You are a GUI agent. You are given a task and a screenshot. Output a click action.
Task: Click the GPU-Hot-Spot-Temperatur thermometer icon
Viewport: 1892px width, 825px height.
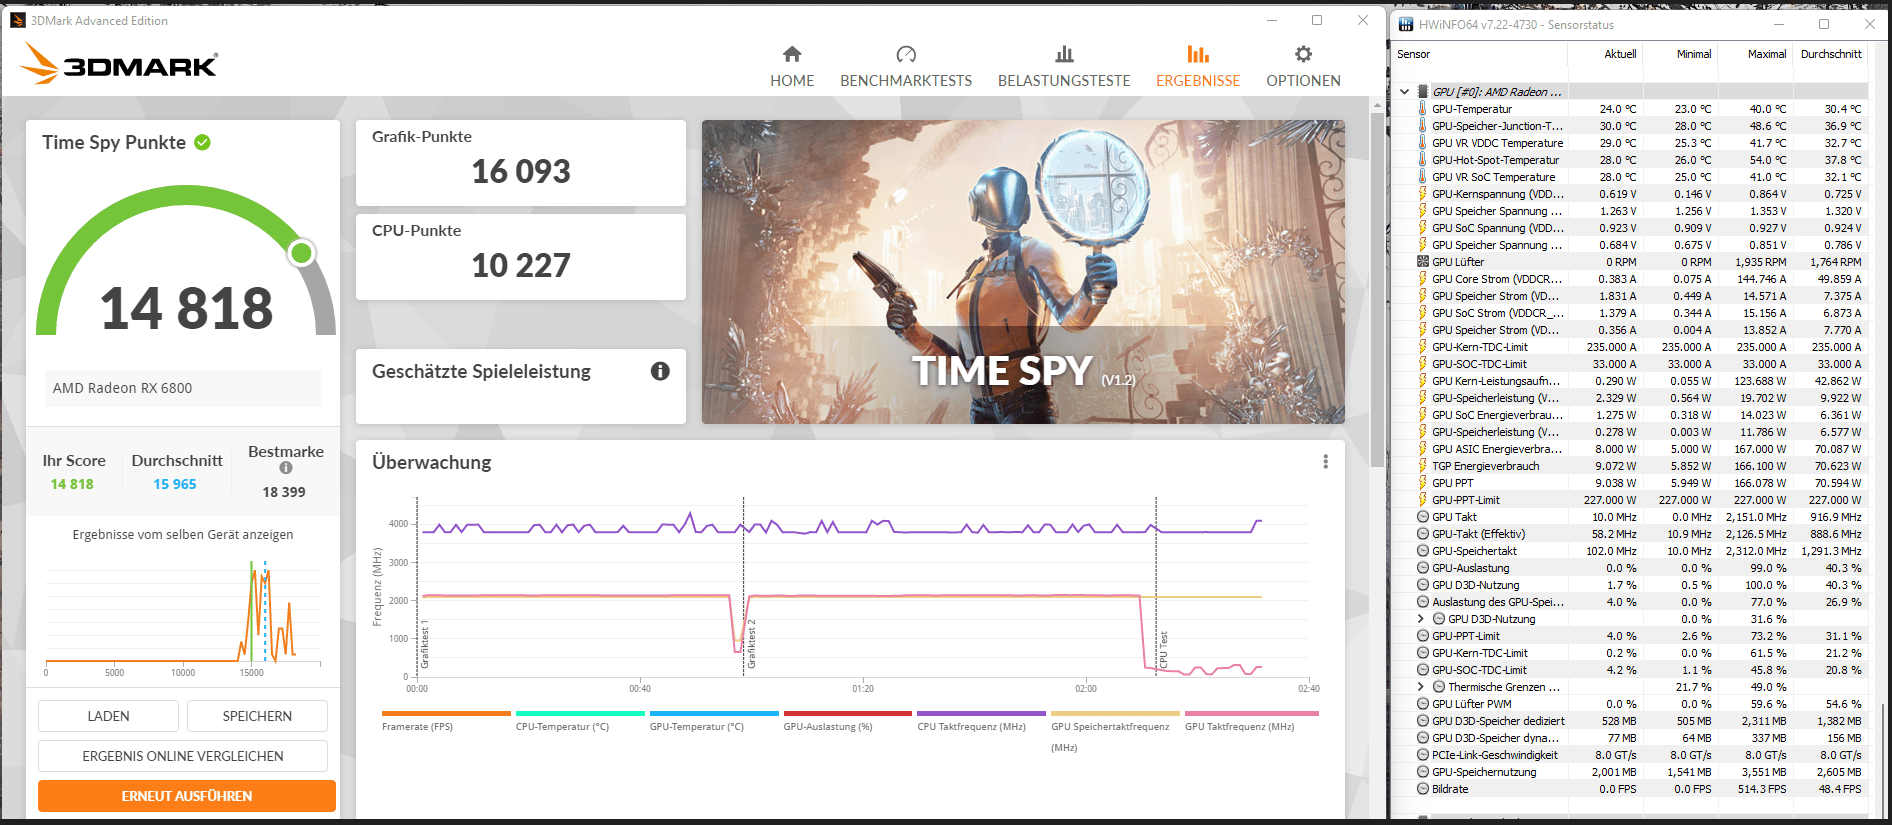1423,160
